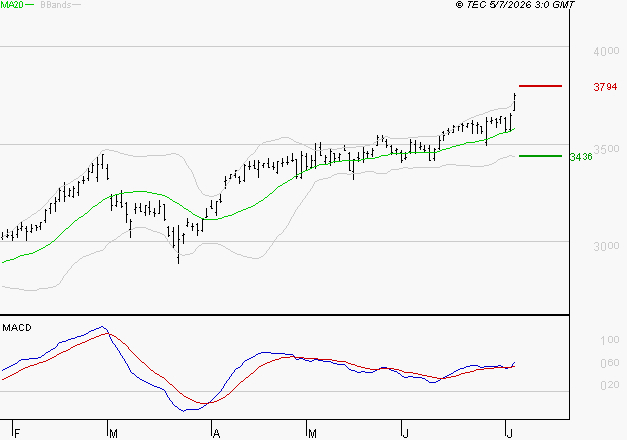
Task: Click the last J month marker
Action: pyautogui.click(x=509, y=434)
